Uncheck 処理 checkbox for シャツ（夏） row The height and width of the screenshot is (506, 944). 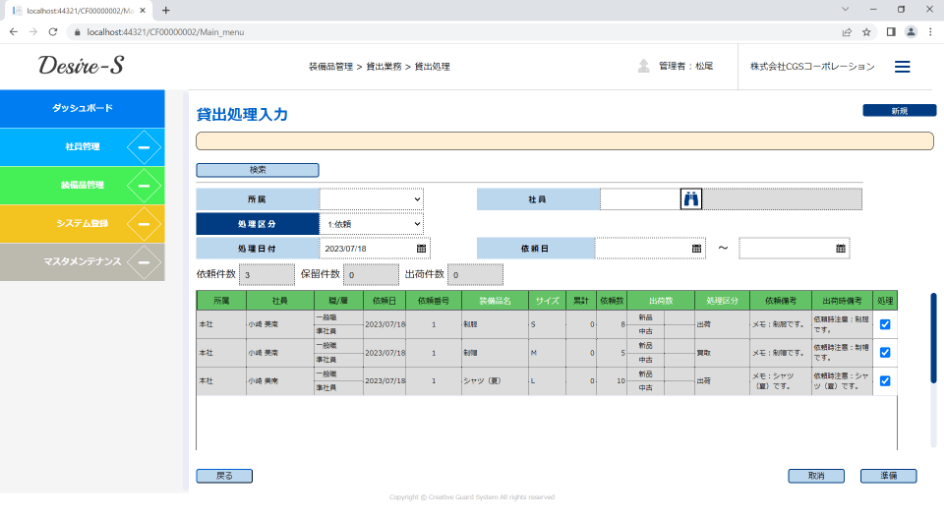(x=885, y=381)
